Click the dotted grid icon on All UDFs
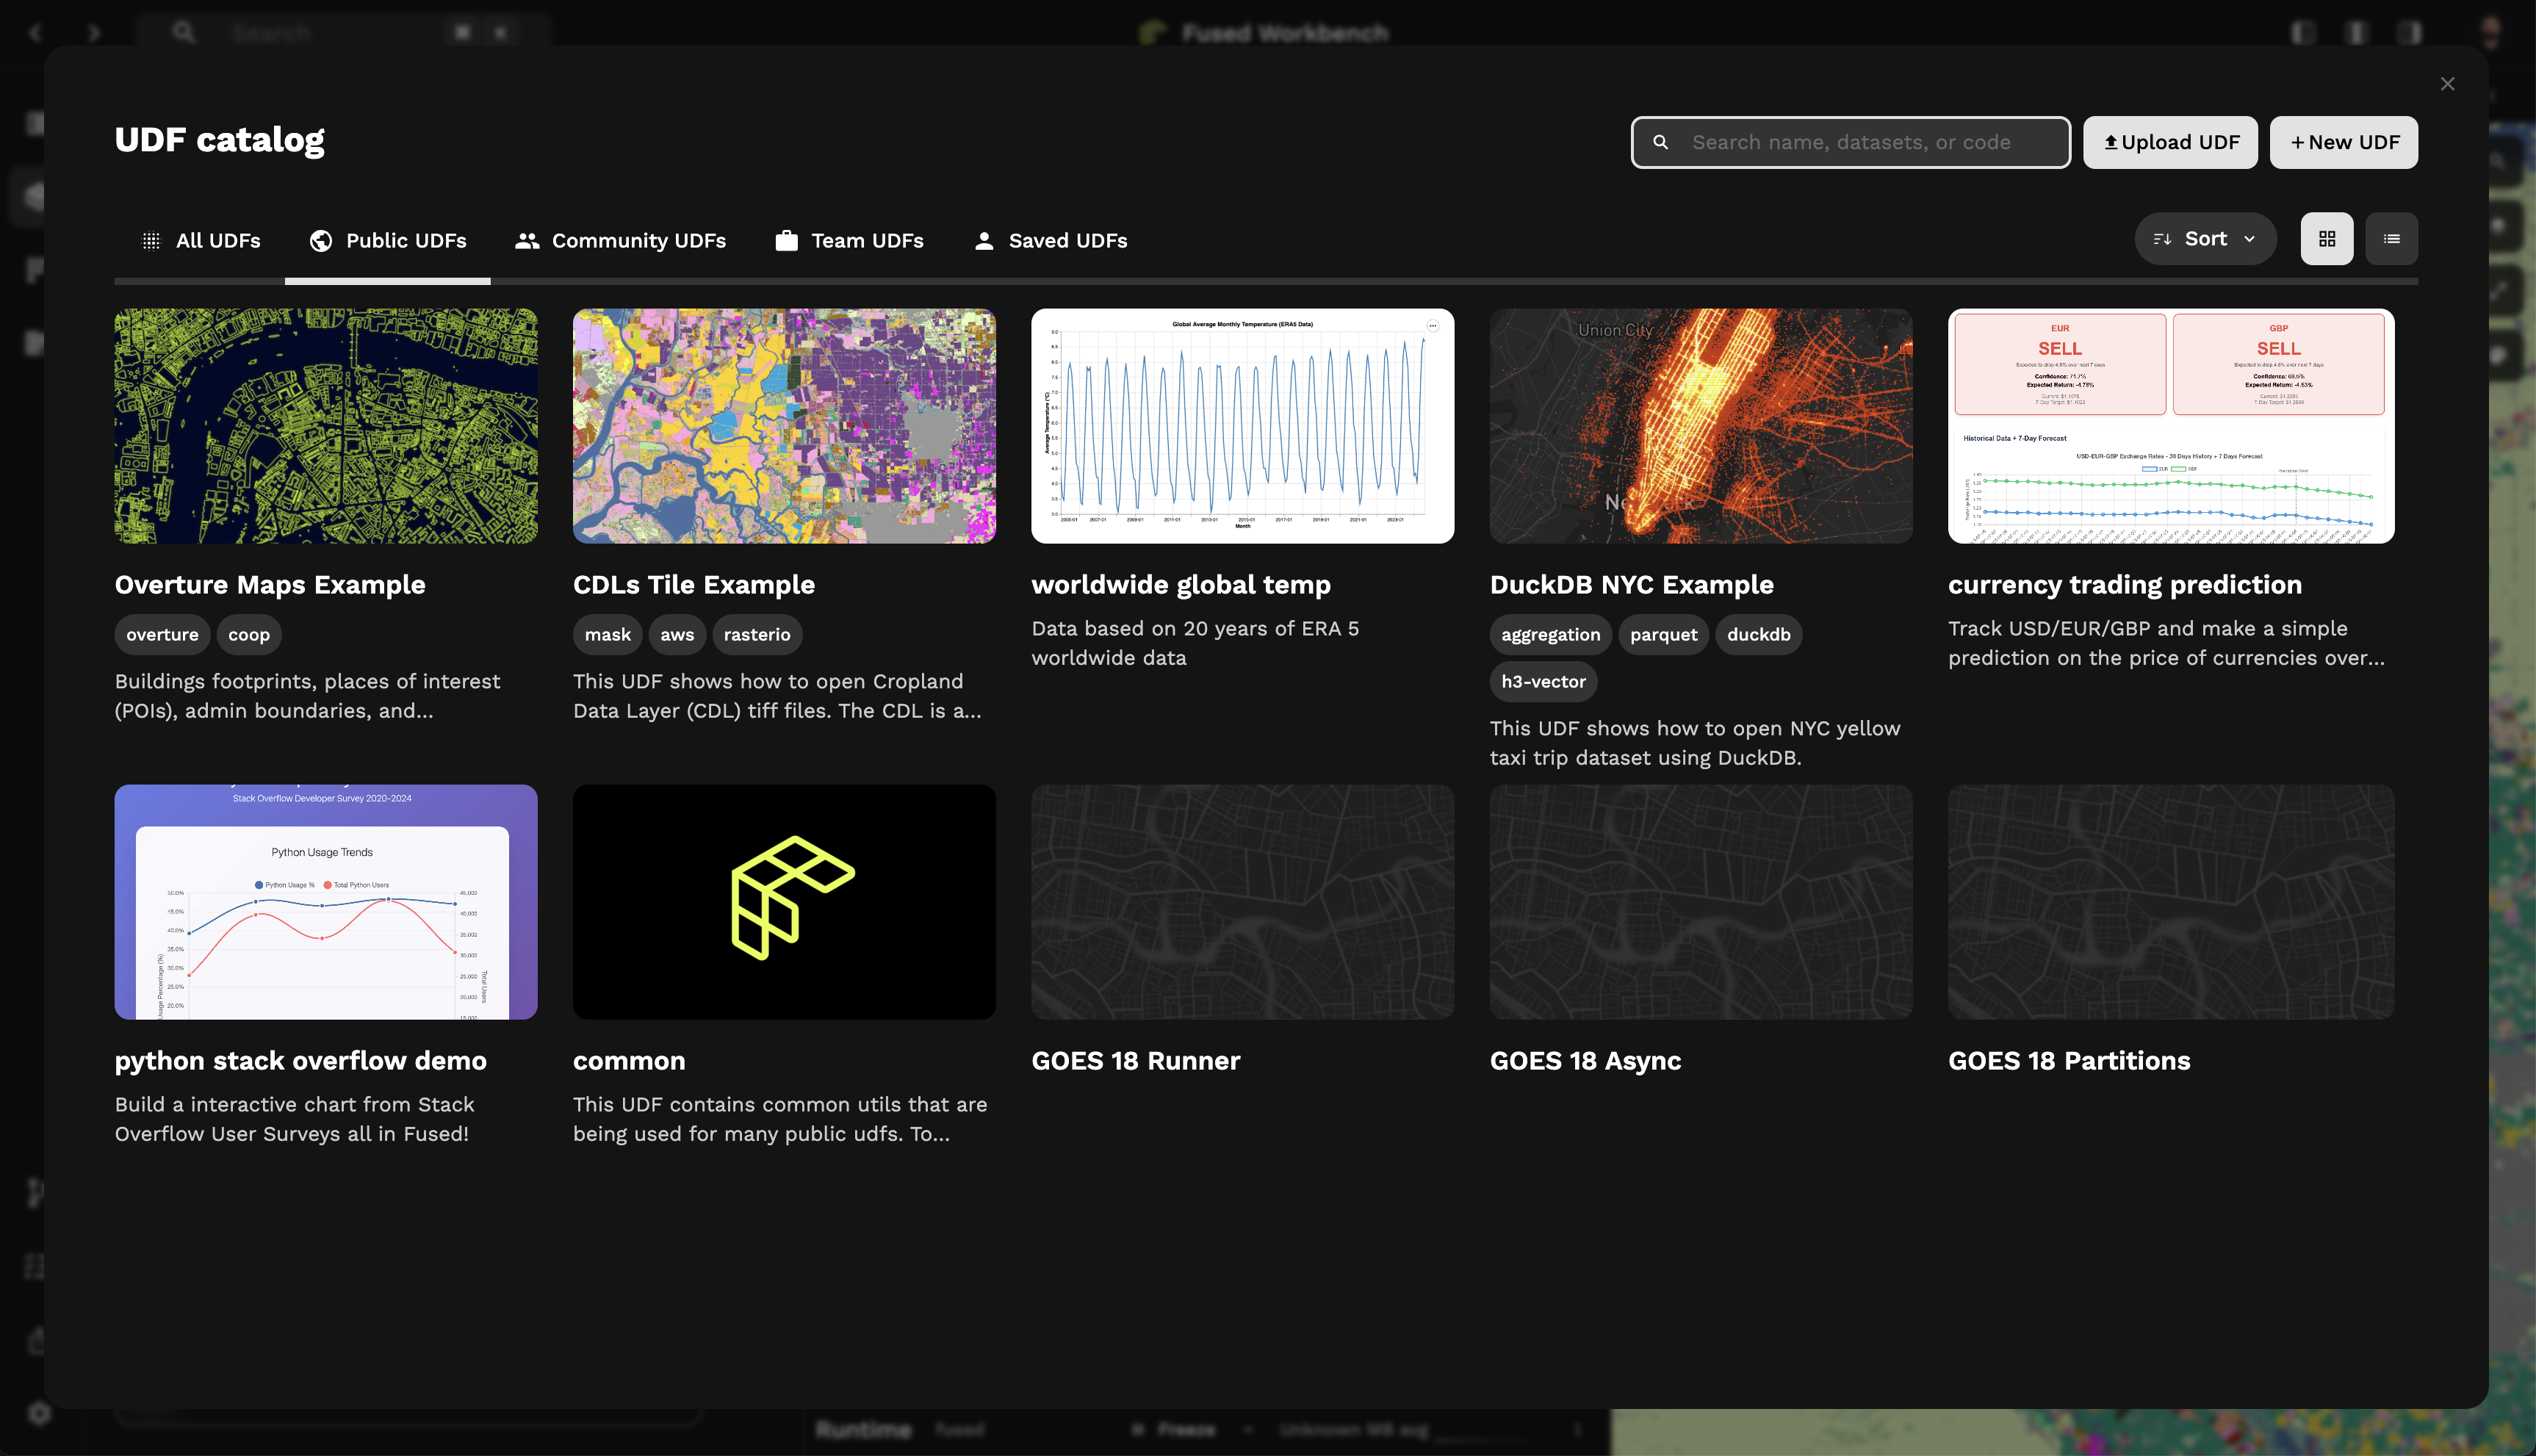The image size is (2536, 1456). [151, 241]
